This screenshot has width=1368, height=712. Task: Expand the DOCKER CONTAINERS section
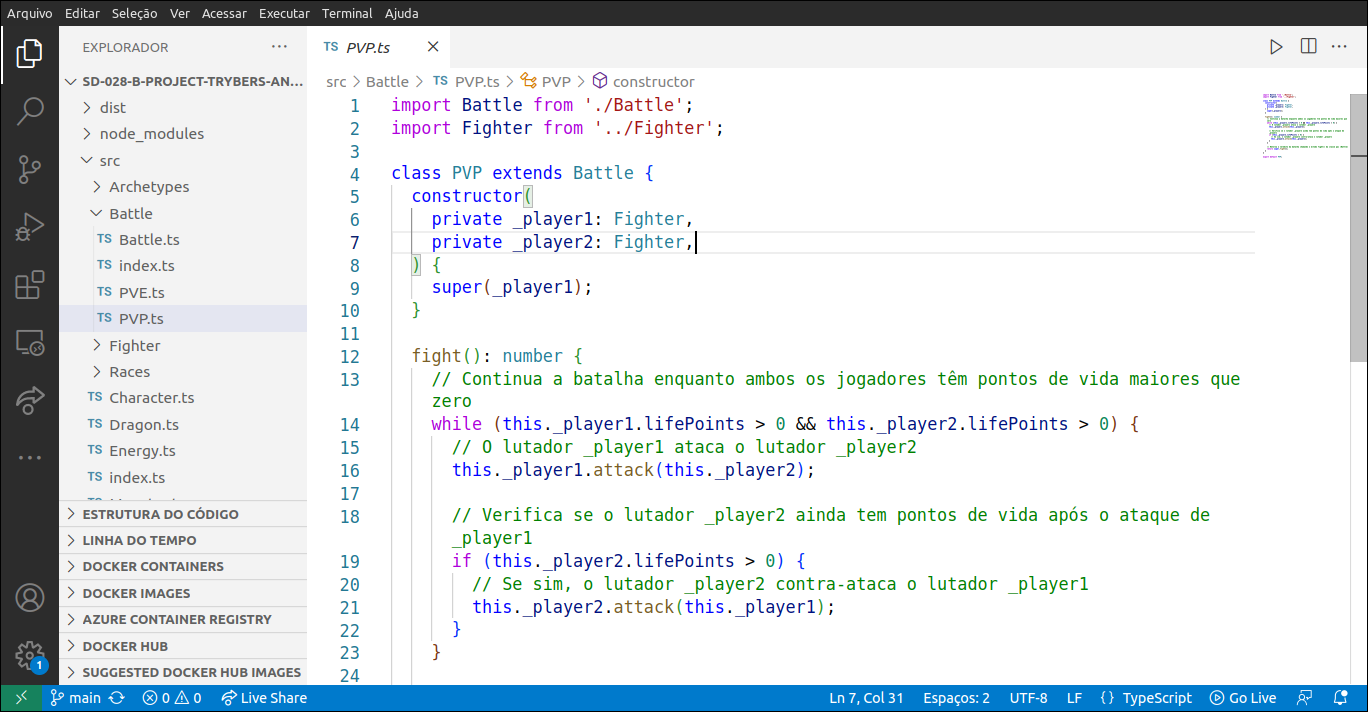tap(153, 566)
